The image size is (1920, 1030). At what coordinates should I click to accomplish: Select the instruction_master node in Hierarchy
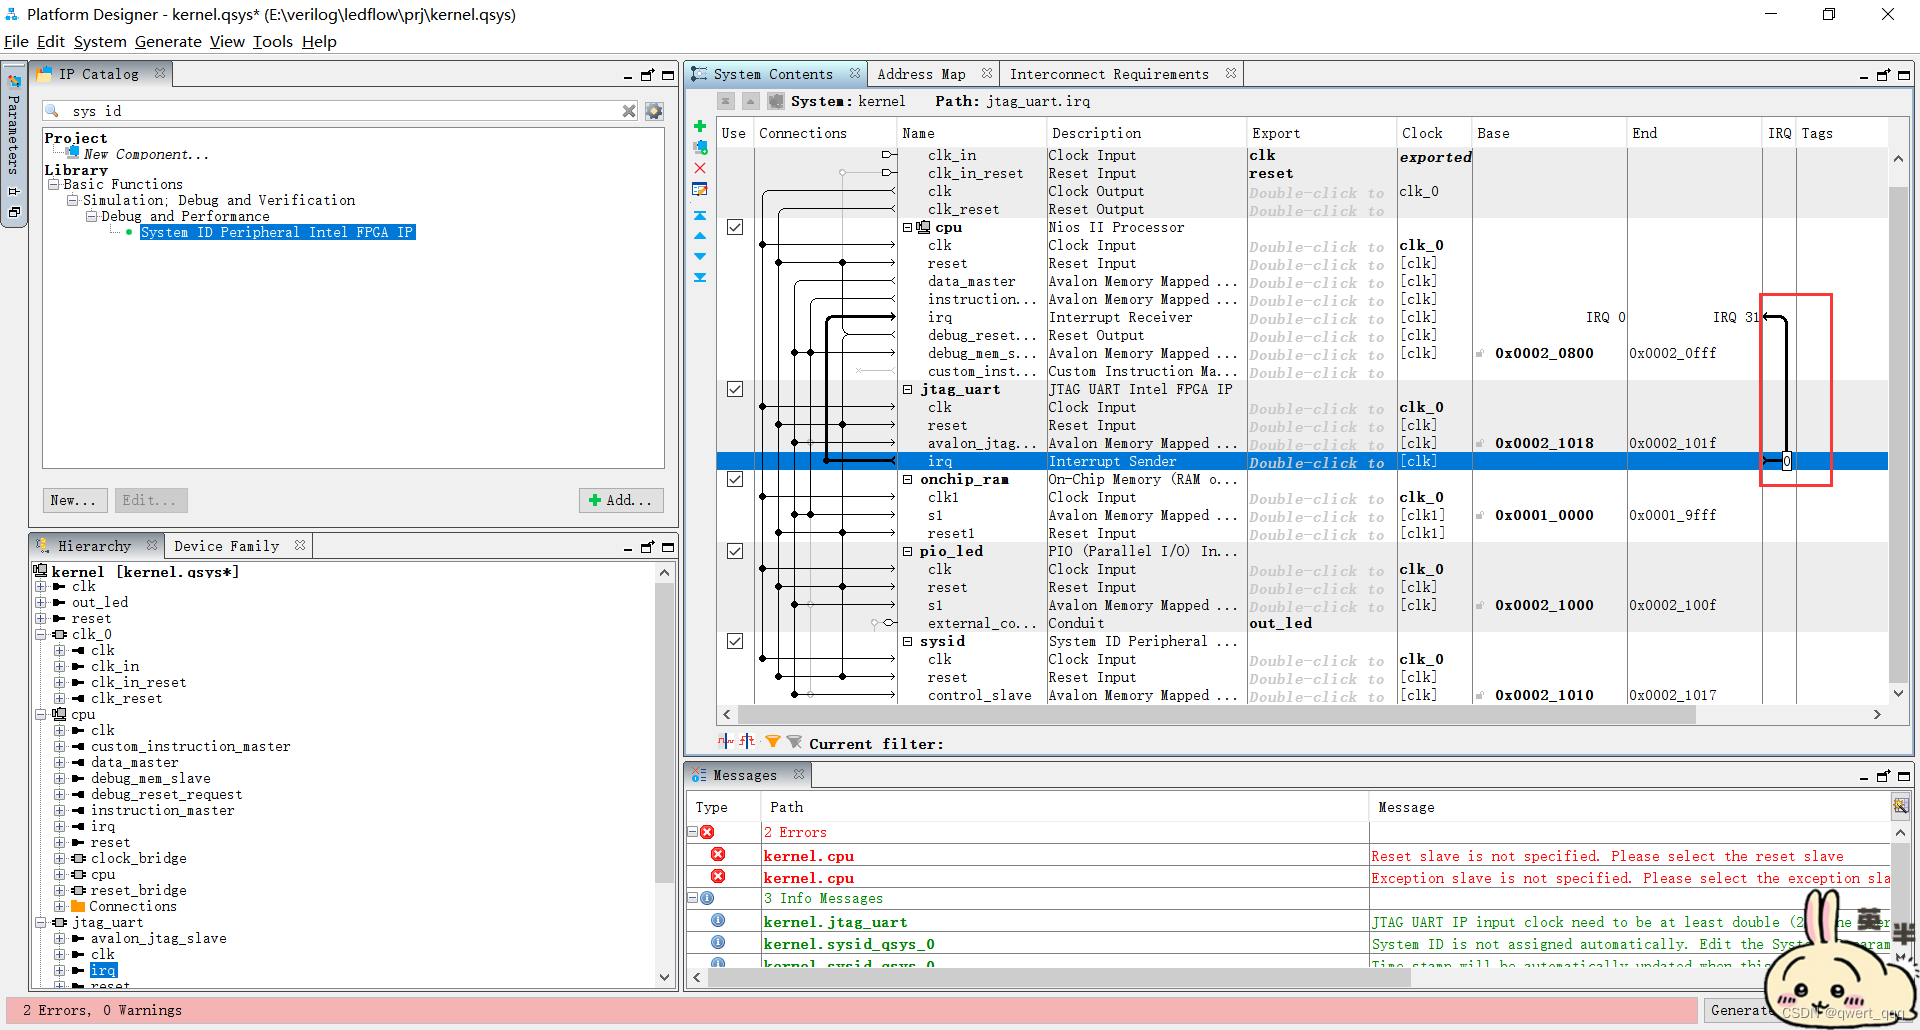coord(162,810)
